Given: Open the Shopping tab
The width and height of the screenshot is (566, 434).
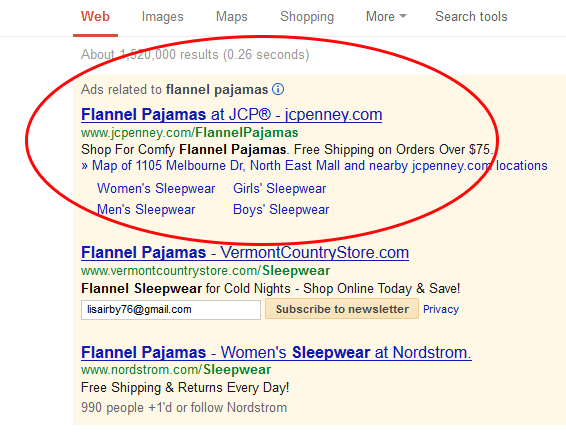Looking at the screenshot, I should pos(307,17).
